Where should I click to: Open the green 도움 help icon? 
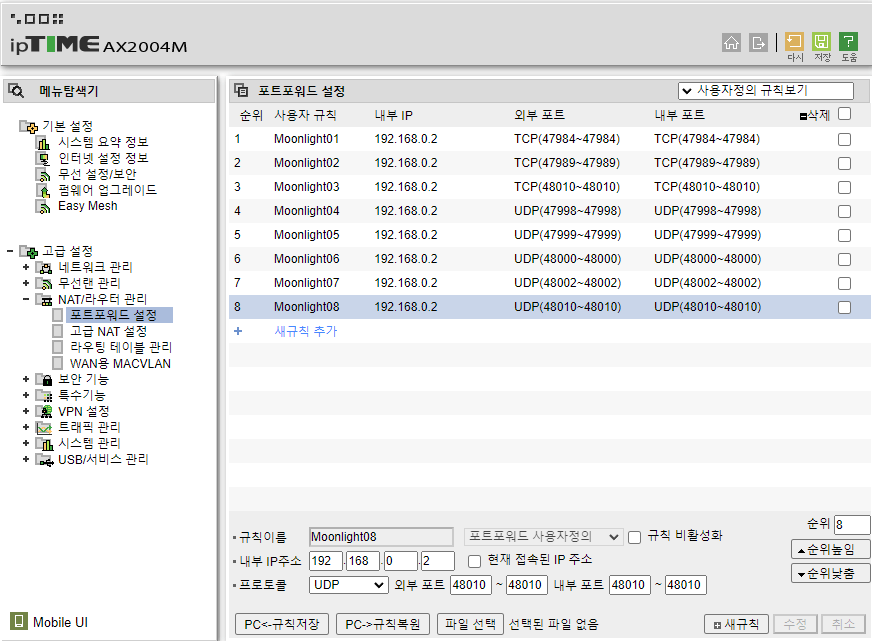[848, 42]
